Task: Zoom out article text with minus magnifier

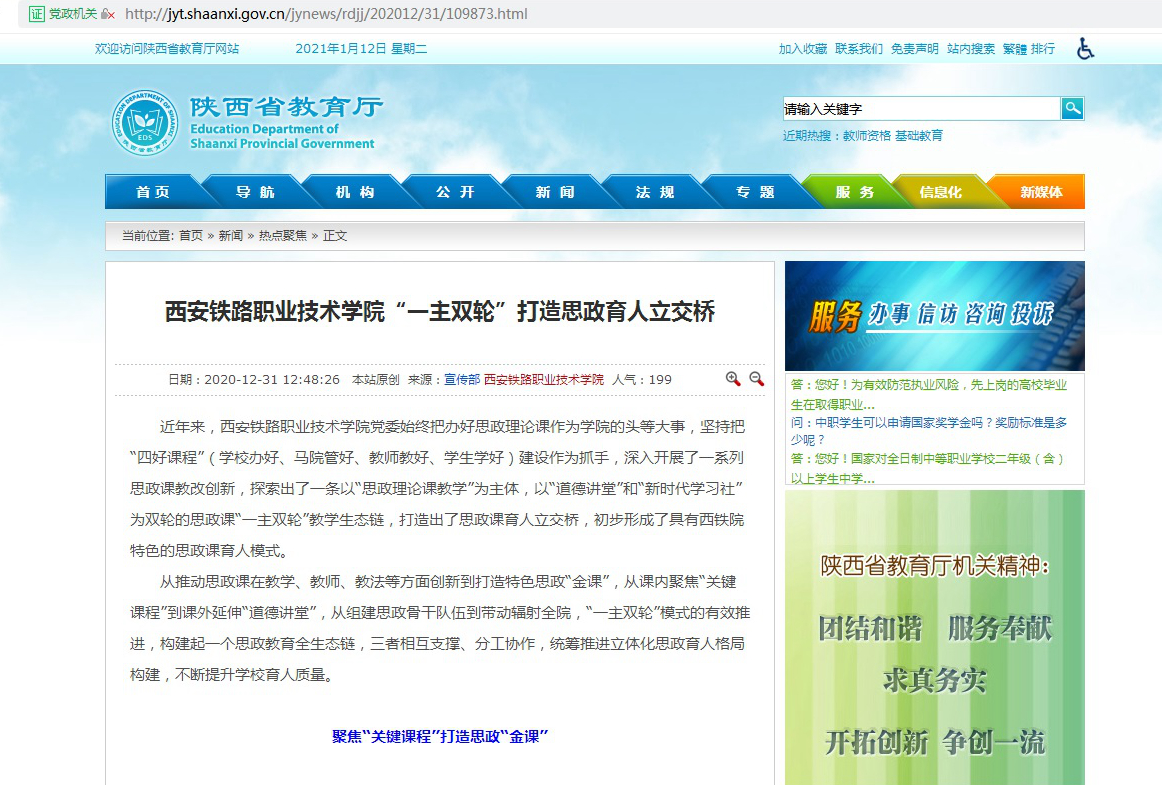Action: click(x=757, y=379)
